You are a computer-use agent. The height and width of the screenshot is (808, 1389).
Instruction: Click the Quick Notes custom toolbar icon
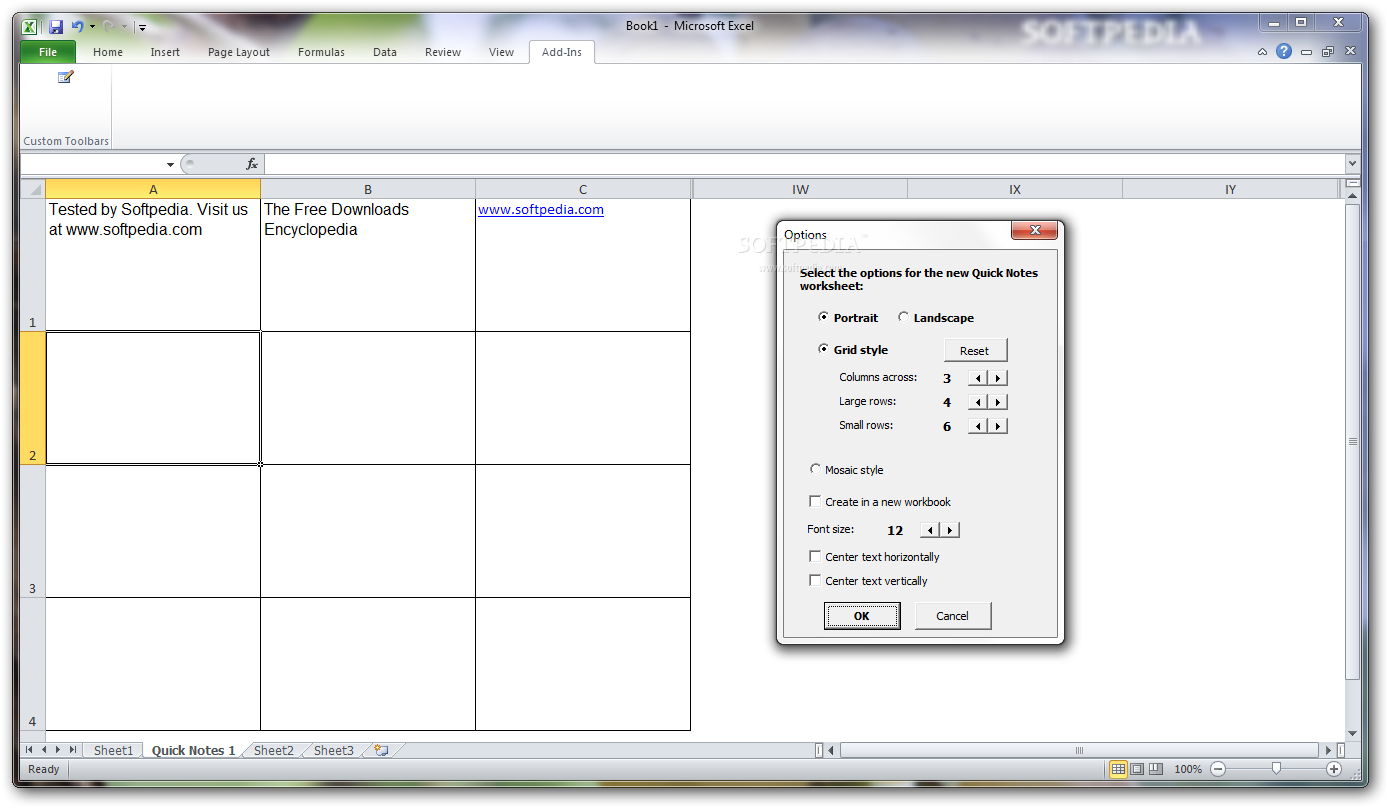pos(66,77)
